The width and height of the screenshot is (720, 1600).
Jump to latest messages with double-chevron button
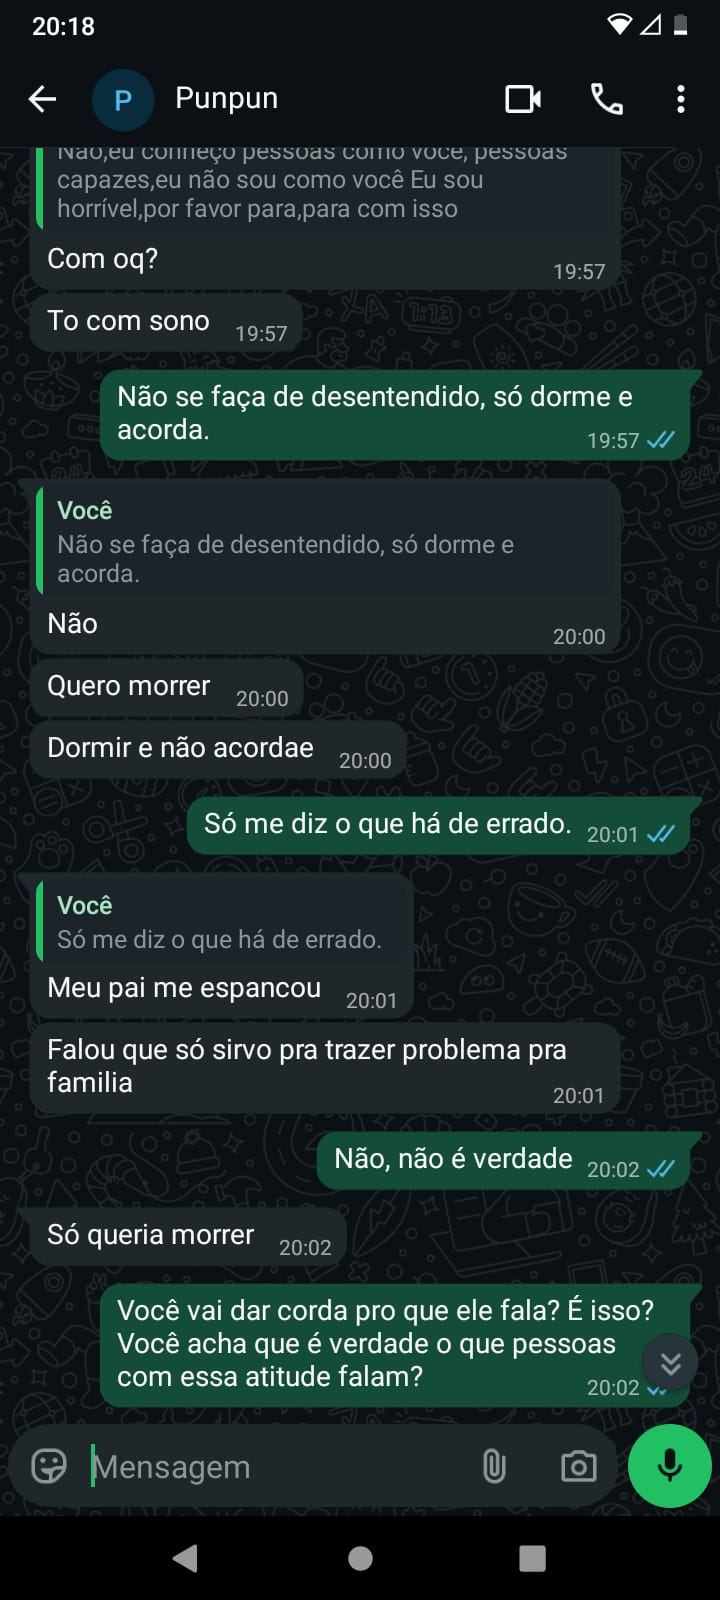pos(670,1362)
